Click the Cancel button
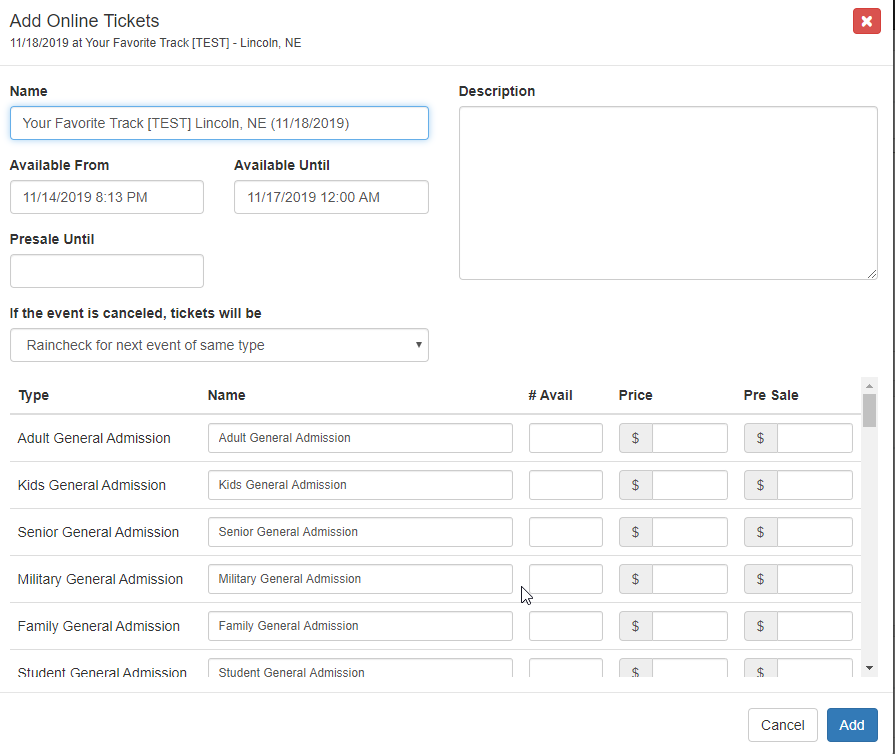The image size is (895, 754). pos(782,725)
